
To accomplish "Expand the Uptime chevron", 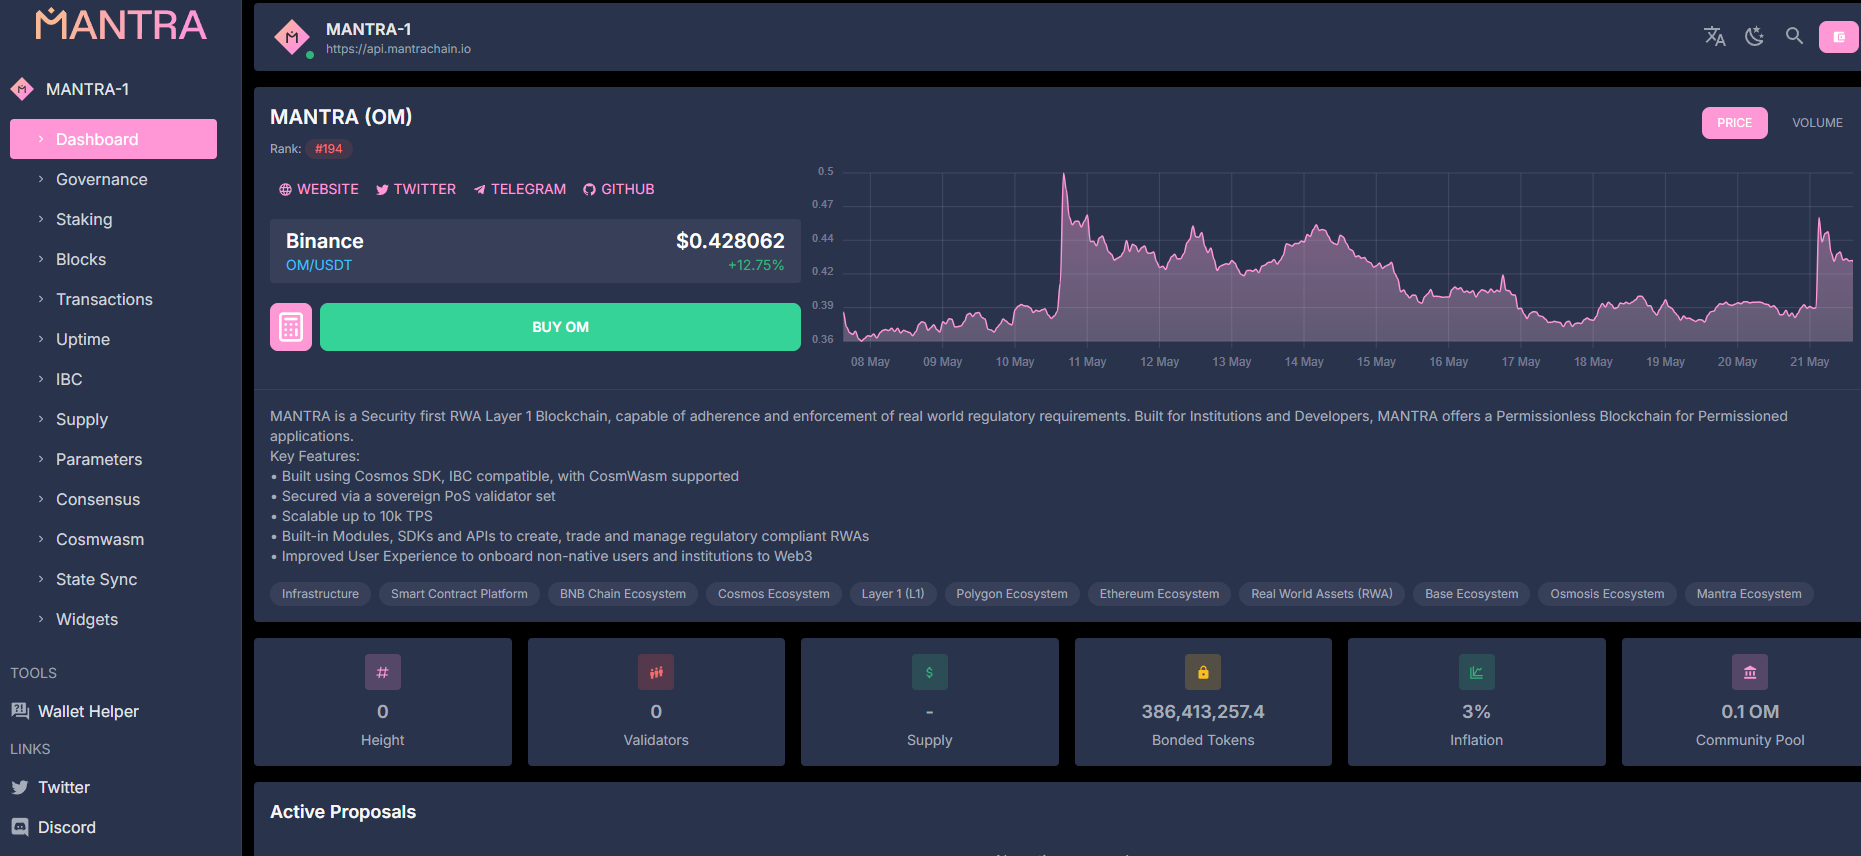I will point(41,339).
